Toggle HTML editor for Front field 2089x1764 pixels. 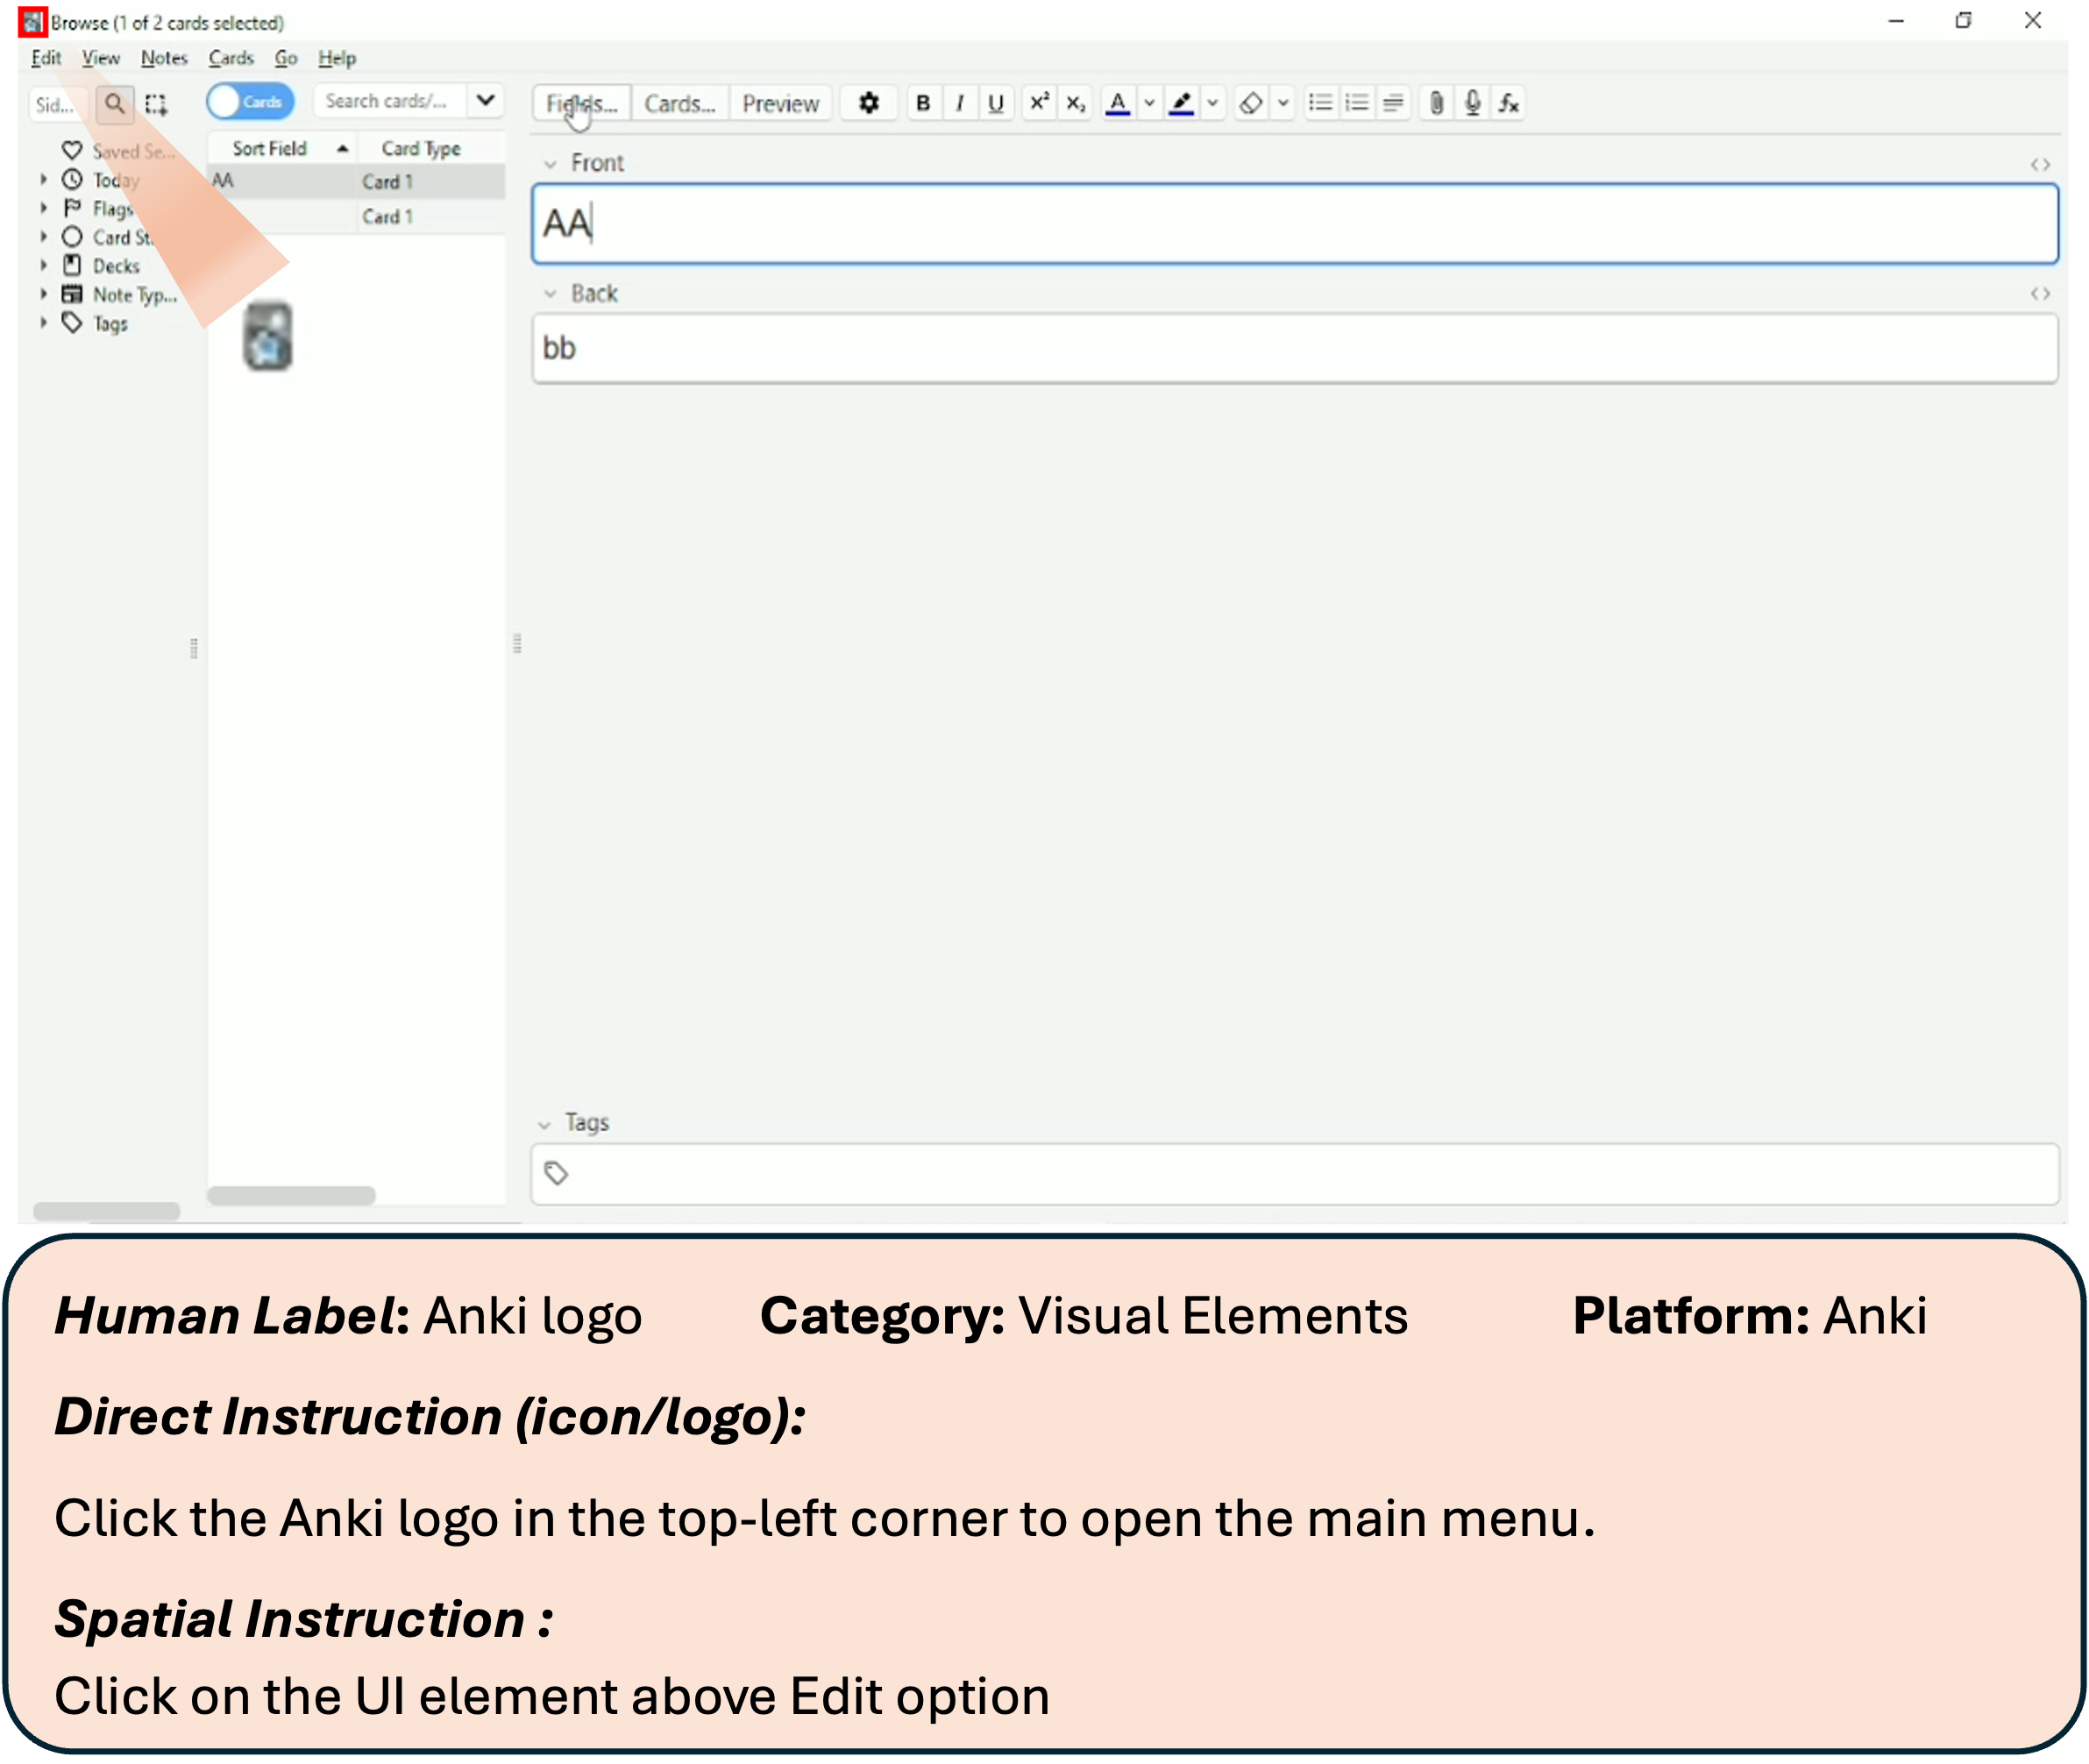(2039, 164)
